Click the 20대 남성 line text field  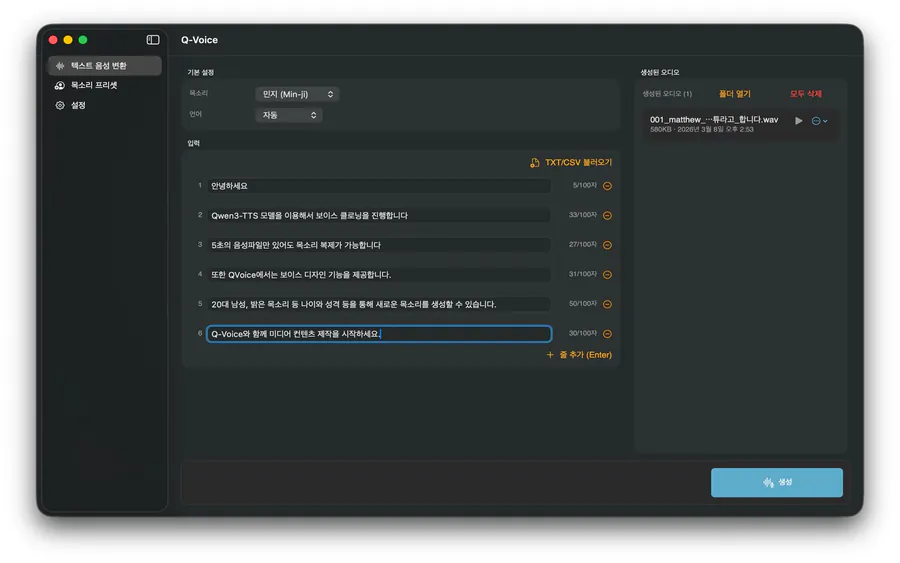point(378,304)
